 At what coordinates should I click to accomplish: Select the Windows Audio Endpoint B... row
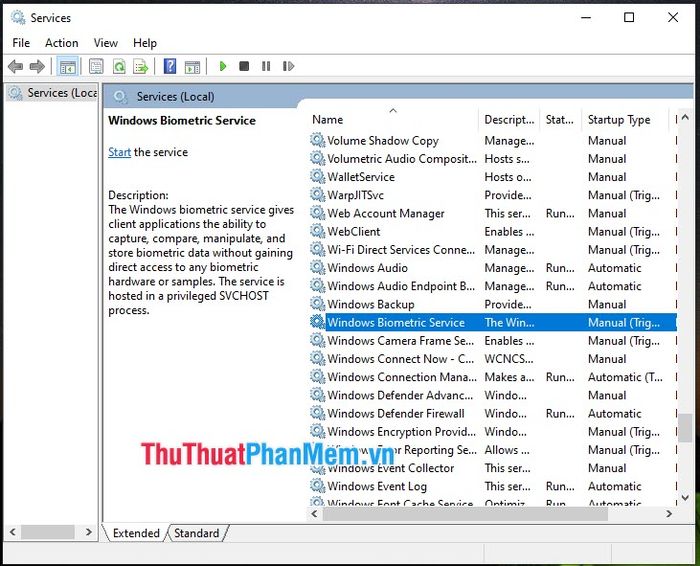click(493, 286)
